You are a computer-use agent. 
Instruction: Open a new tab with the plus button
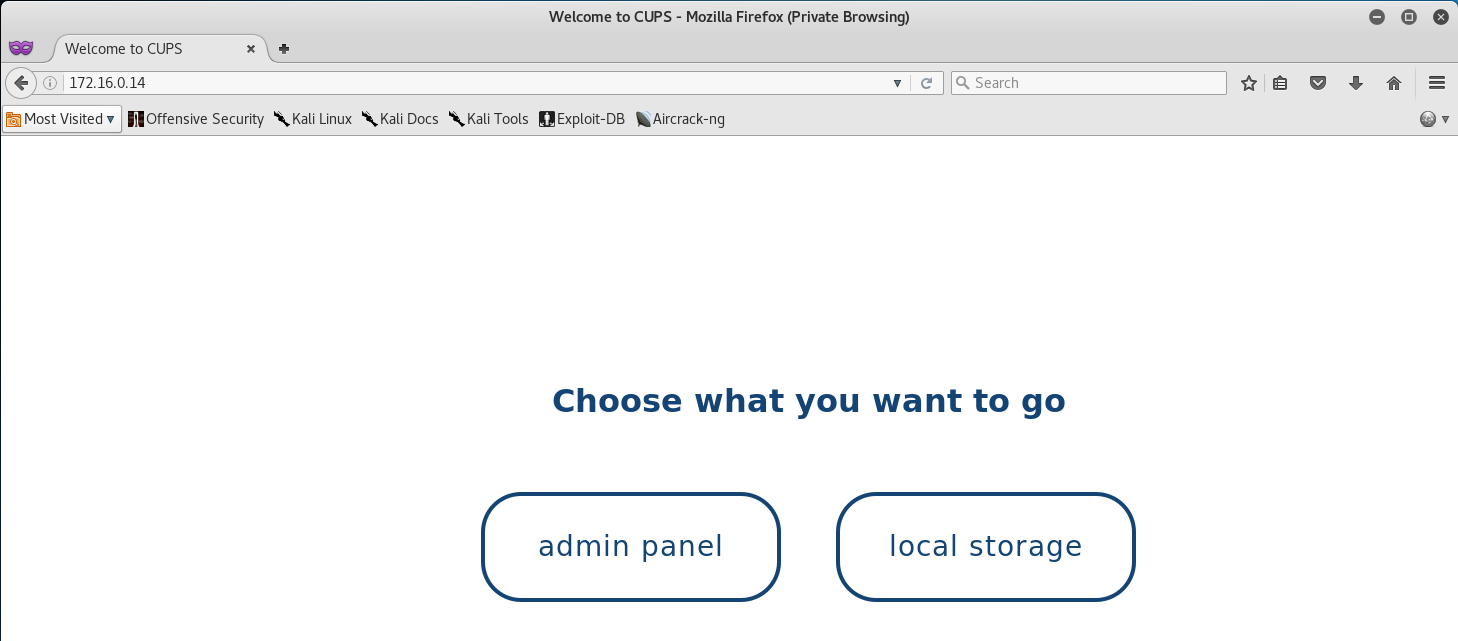pyautogui.click(x=284, y=48)
